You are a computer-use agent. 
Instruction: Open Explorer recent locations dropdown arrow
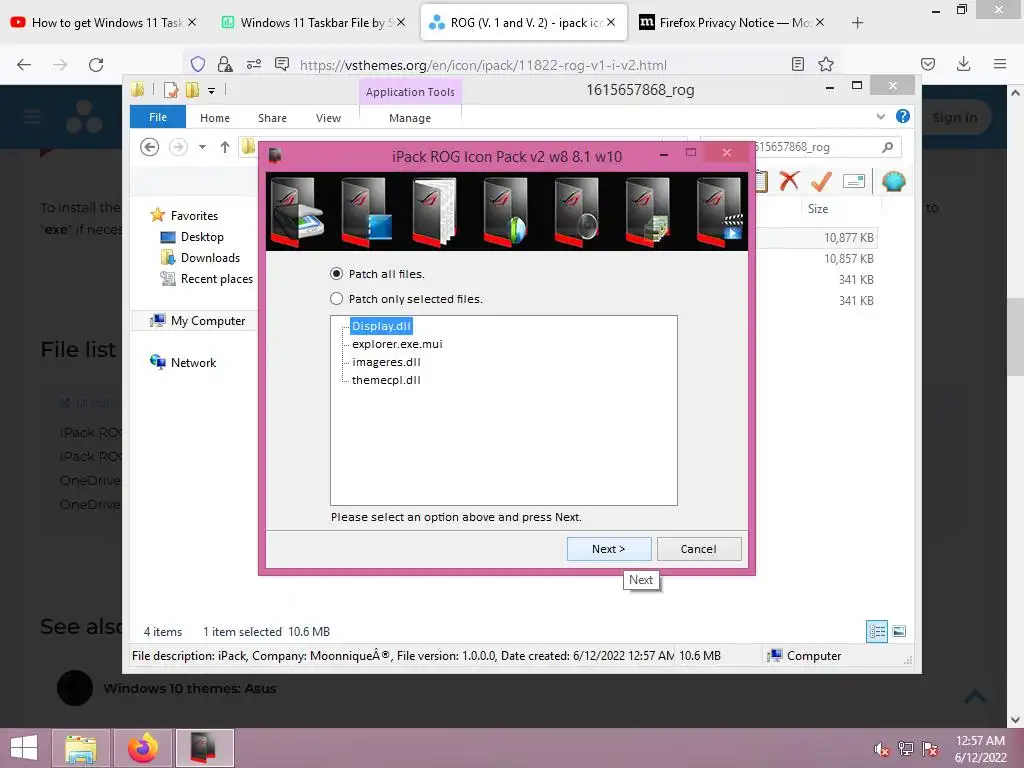(x=202, y=147)
